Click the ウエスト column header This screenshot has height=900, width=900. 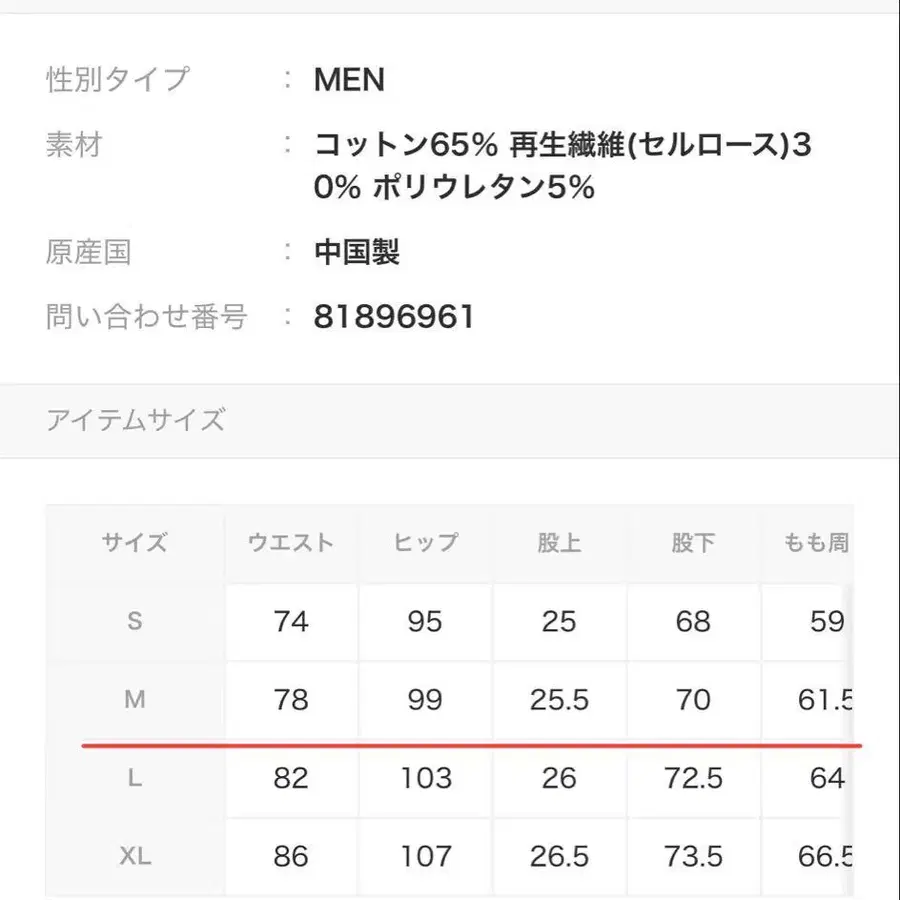pos(291,543)
